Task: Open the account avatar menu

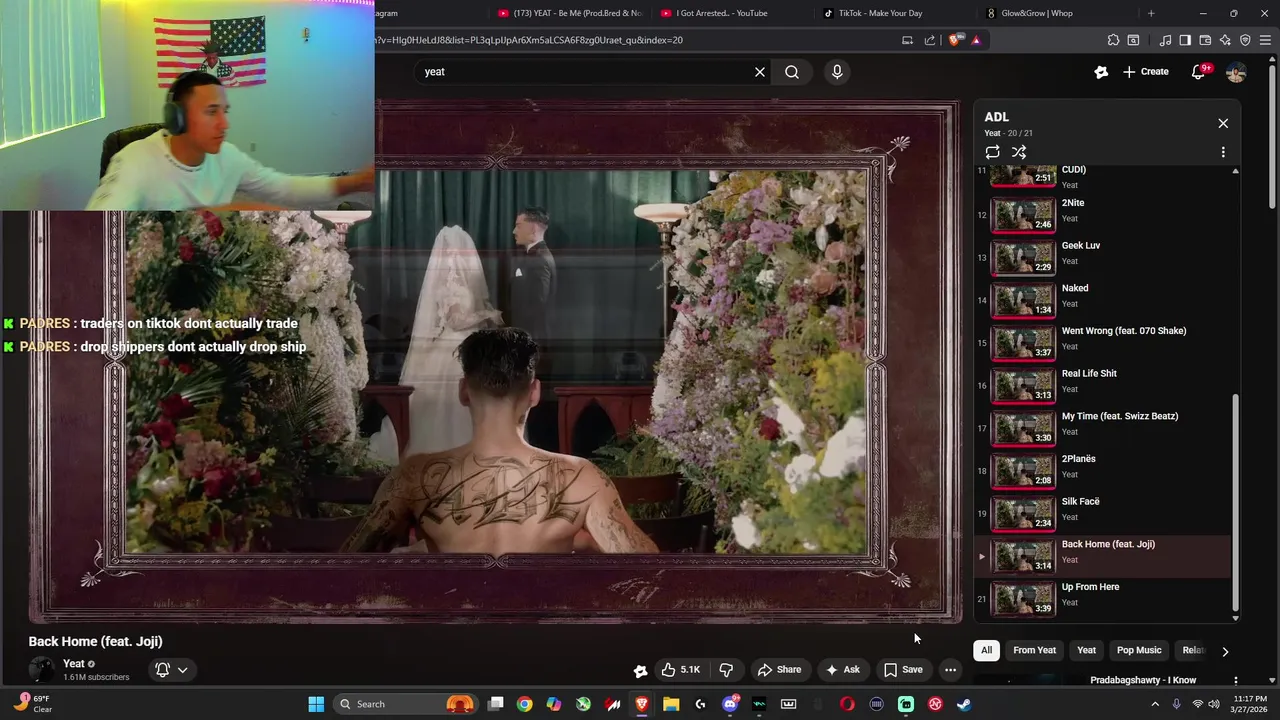Action: click(1236, 72)
